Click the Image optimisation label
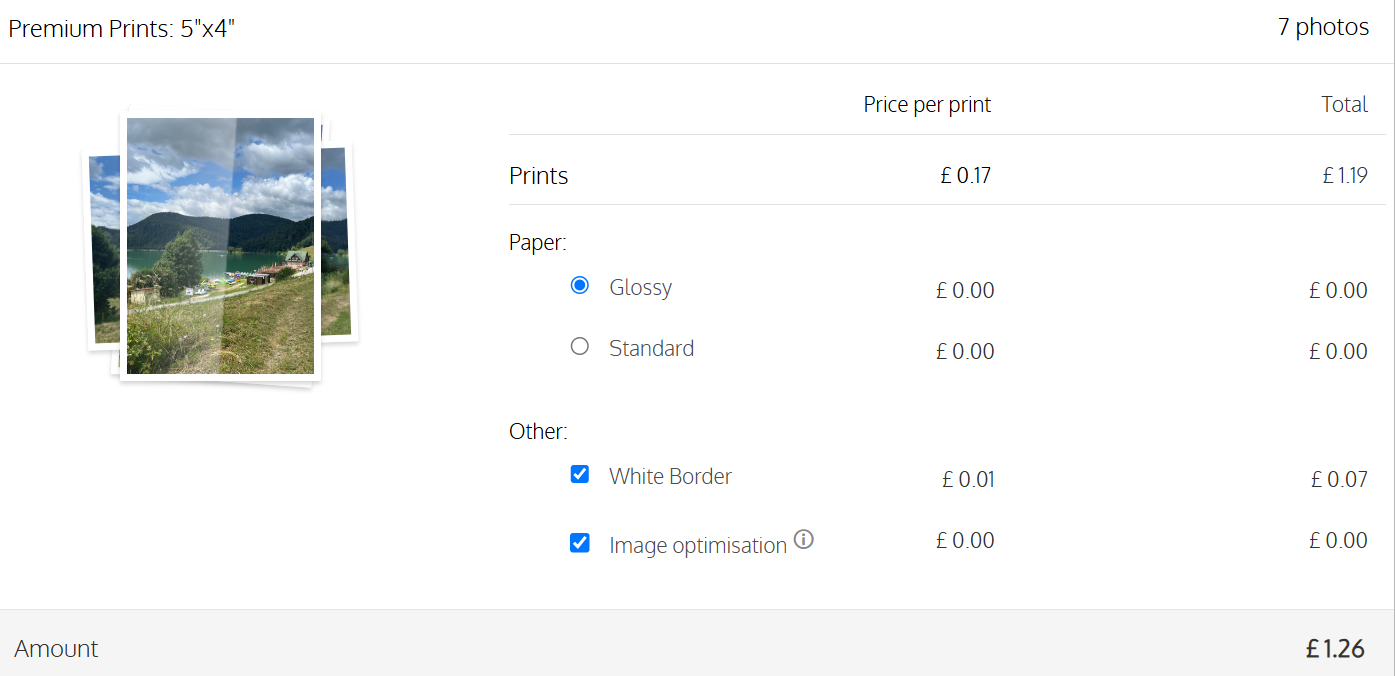The width and height of the screenshot is (1395, 676). (698, 545)
